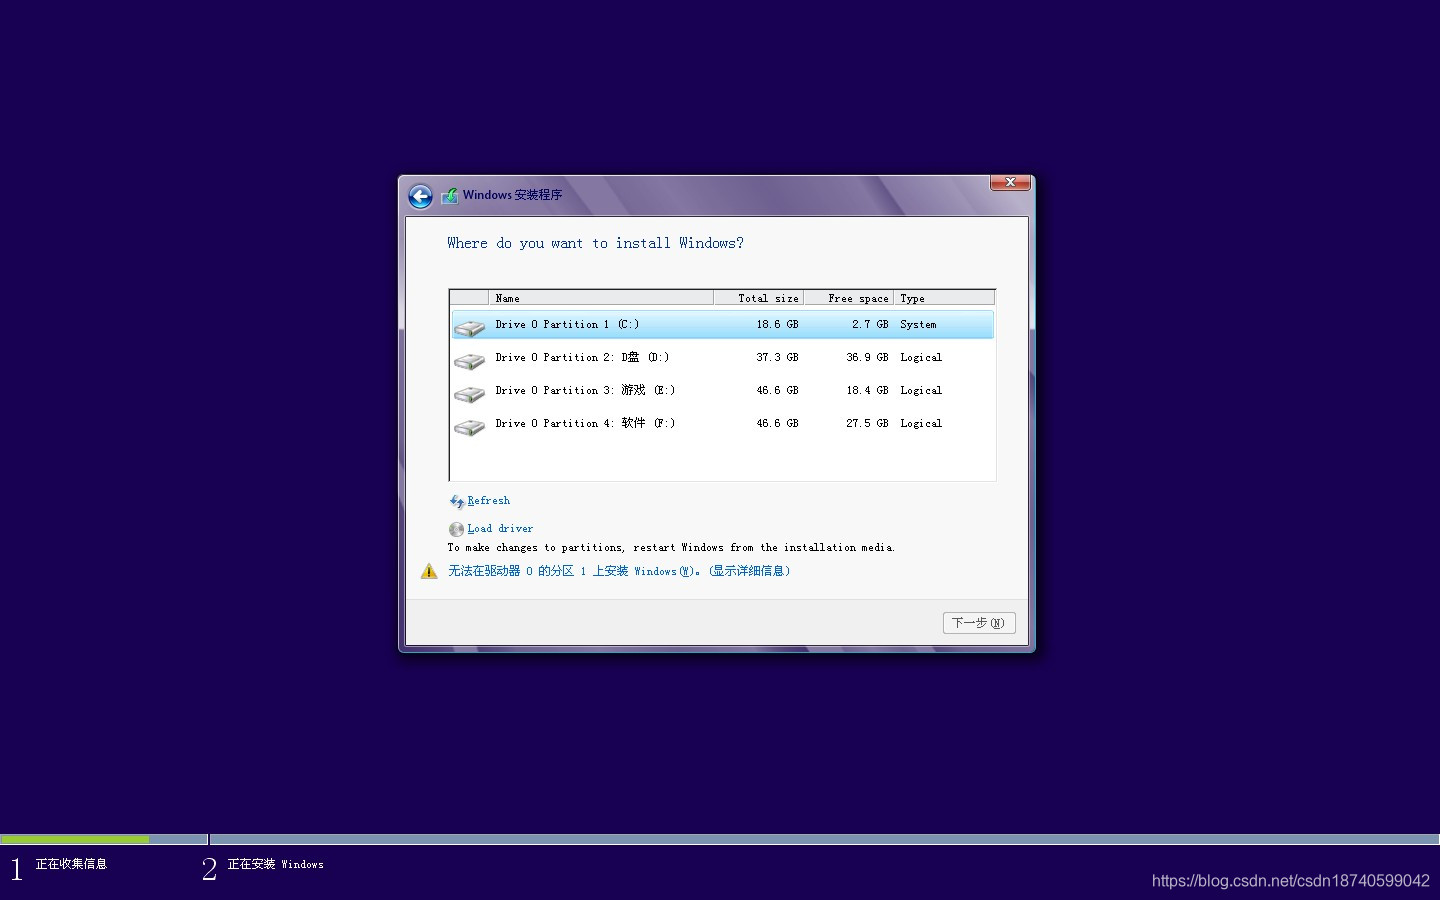The height and width of the screenshot is (900, 1440).
Task: Go back using the blue arrow button
Action: coord(421,196)
